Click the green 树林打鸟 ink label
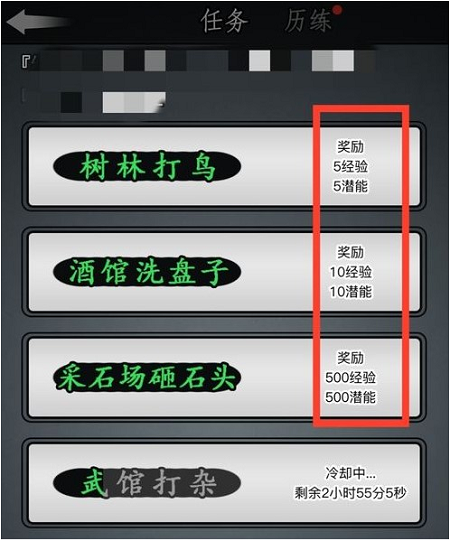Viewport: 450px width, 541px height. (147, 168)
